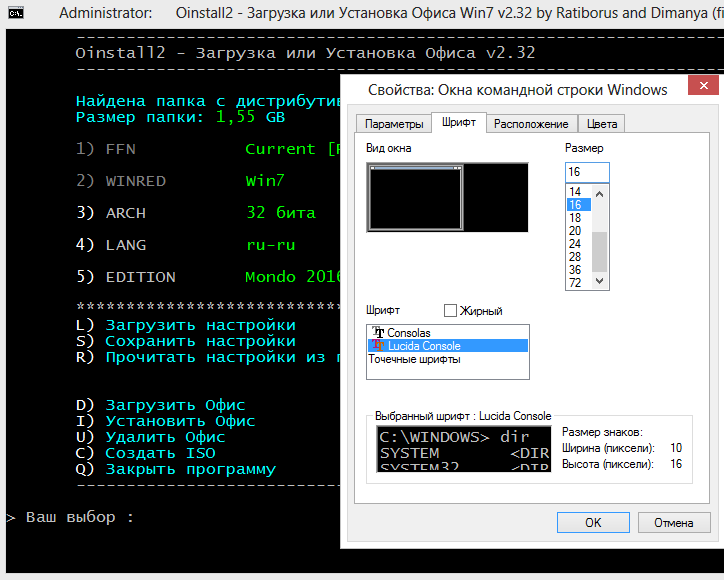Select the Lucida Console font entry
724x580 pixels.
click(x=448, y=345)
